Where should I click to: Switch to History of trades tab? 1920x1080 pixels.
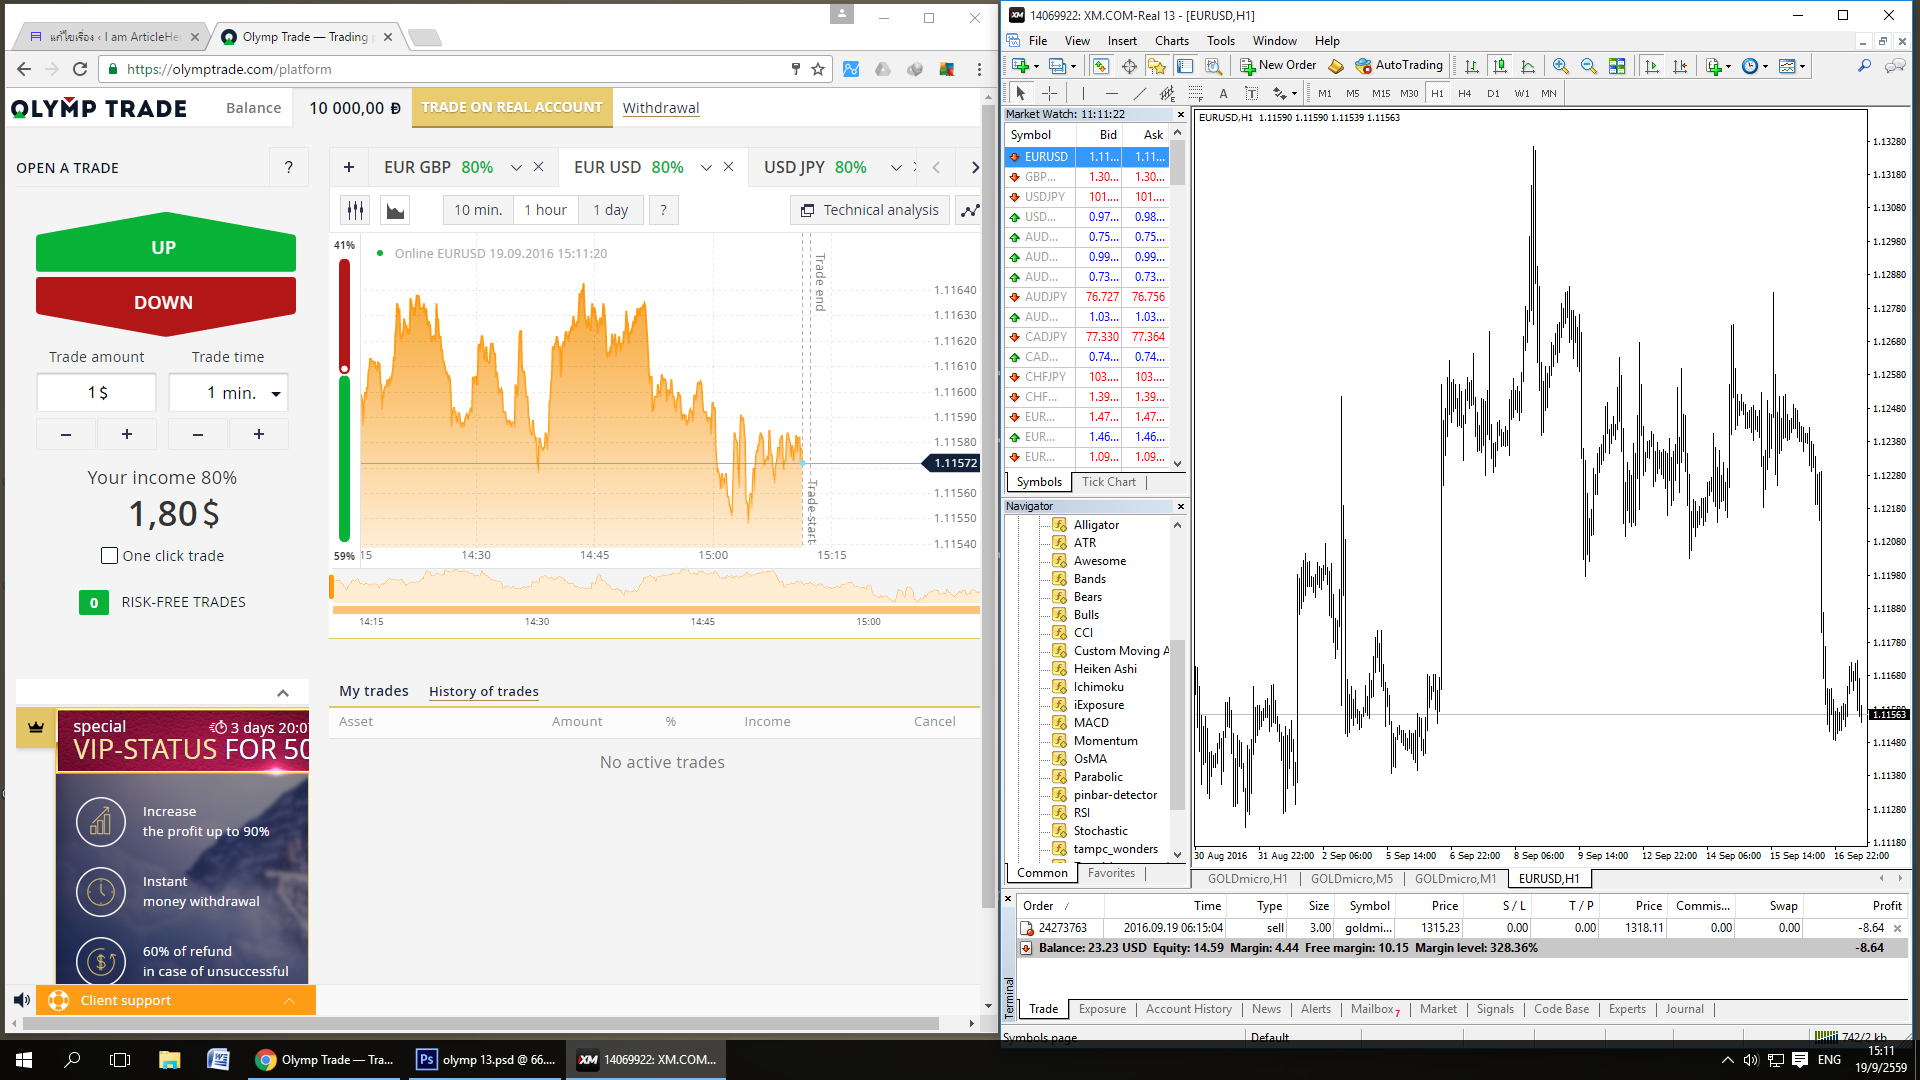[x=484, y=691]
